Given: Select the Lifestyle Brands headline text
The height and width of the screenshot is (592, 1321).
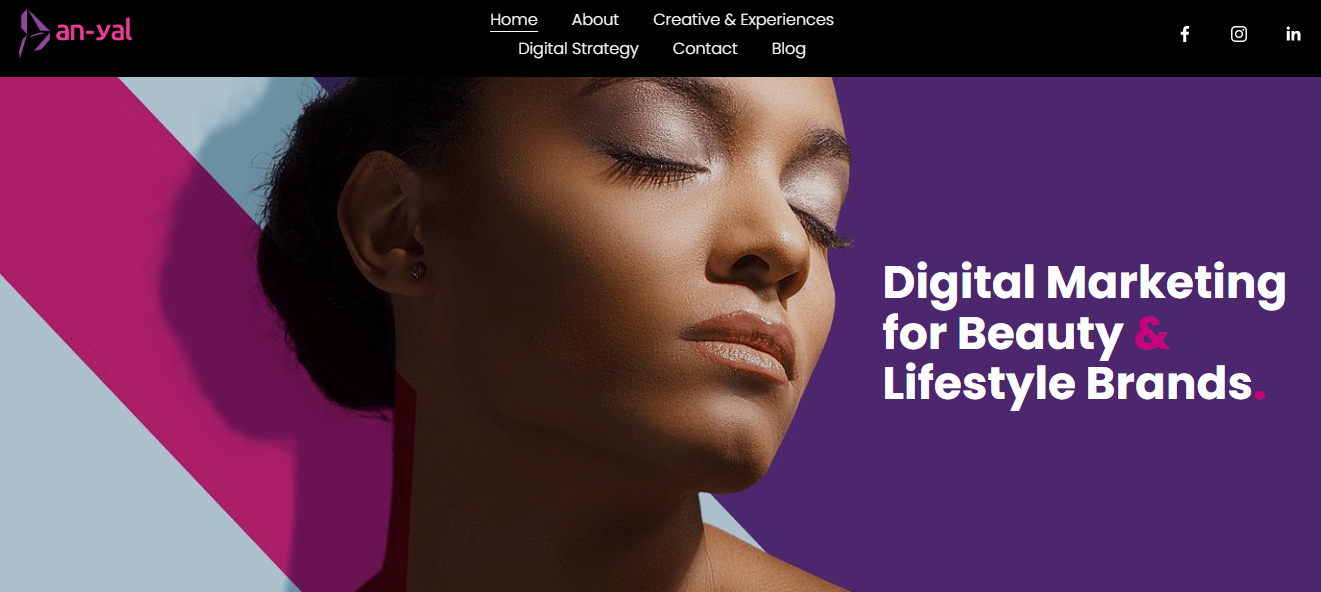Looking at the screenshot, I should click(x=1067, y=384).
